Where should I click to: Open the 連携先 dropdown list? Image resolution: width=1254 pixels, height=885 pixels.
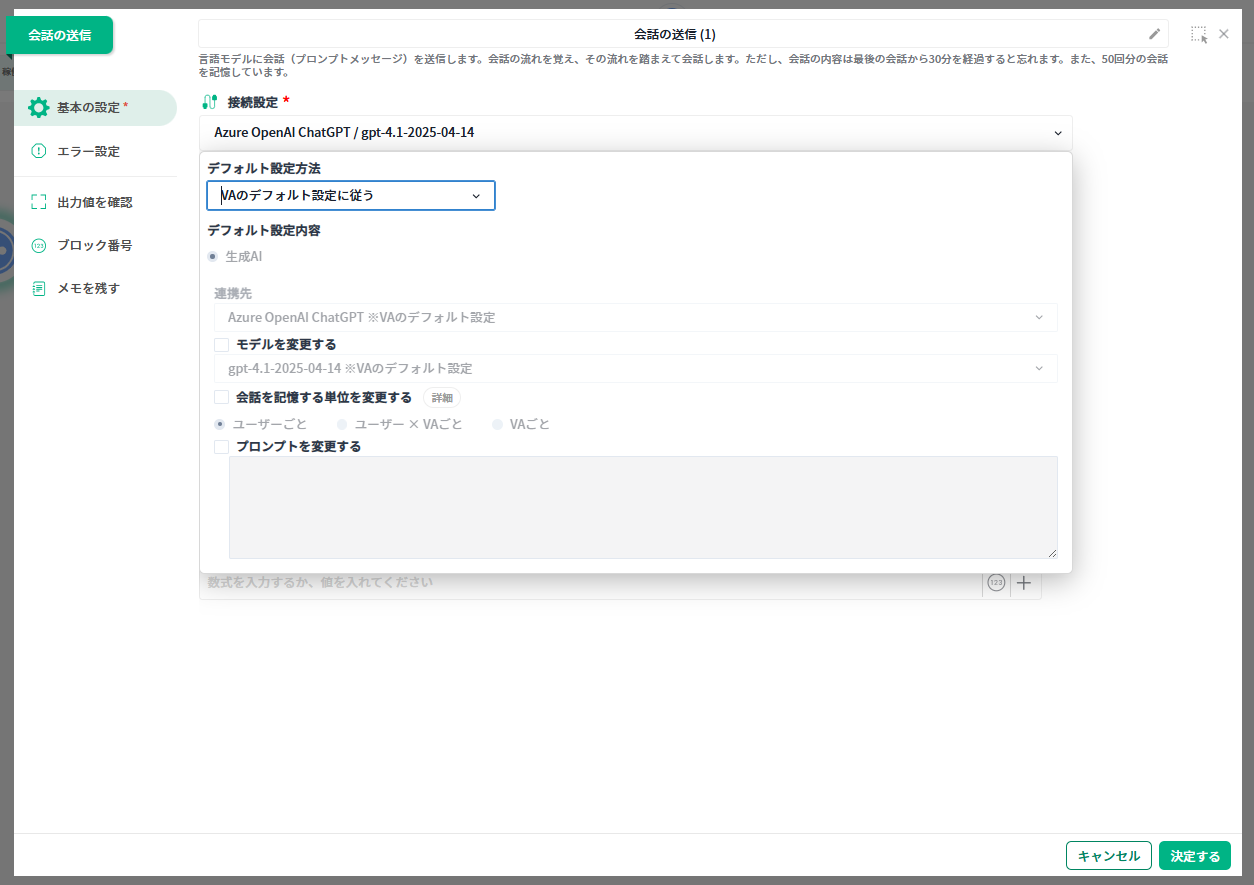pos(635,318)
